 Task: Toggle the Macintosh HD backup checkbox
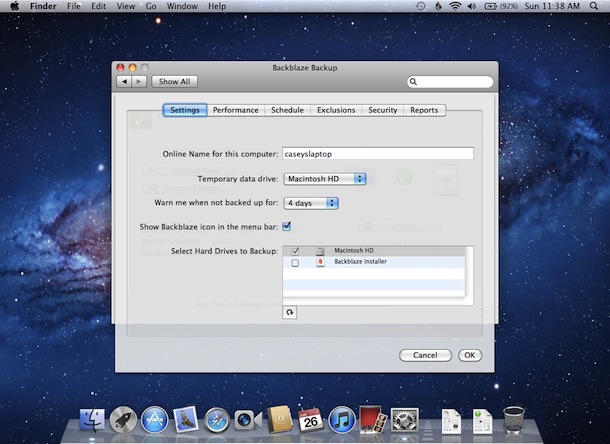[x=295, y=250]
